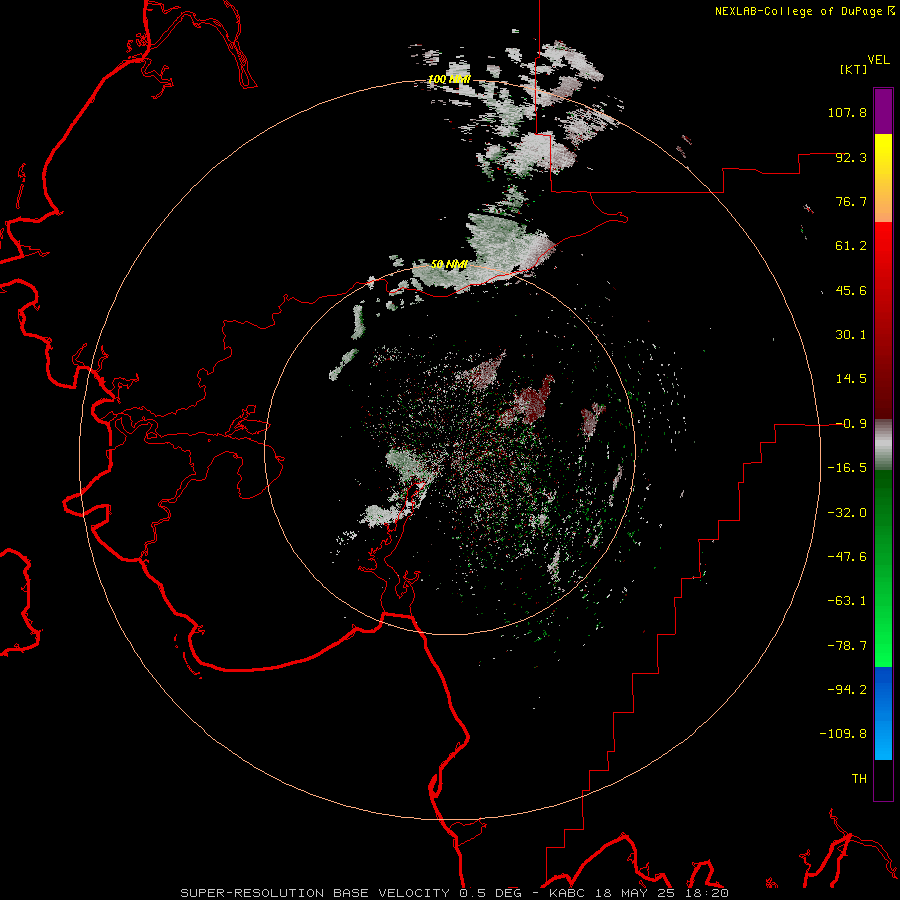Select the -0.9 velocity scale value
Viewport: 900px width, 900px height.
[851, 424]
